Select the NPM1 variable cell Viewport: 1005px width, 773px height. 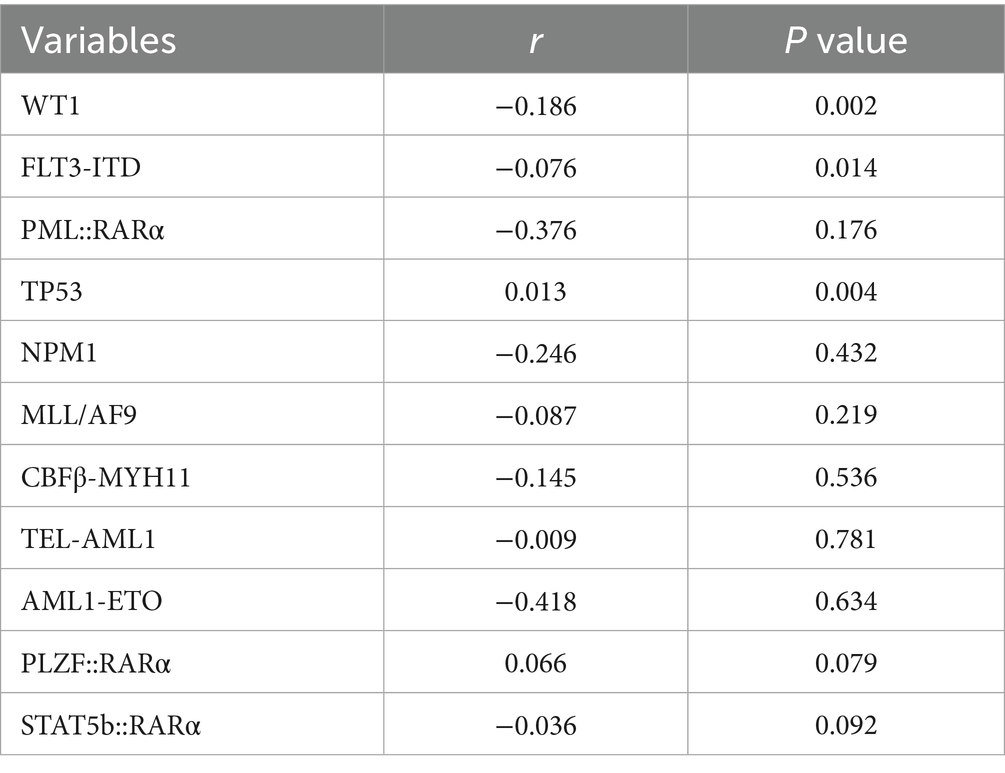point(49,355)
